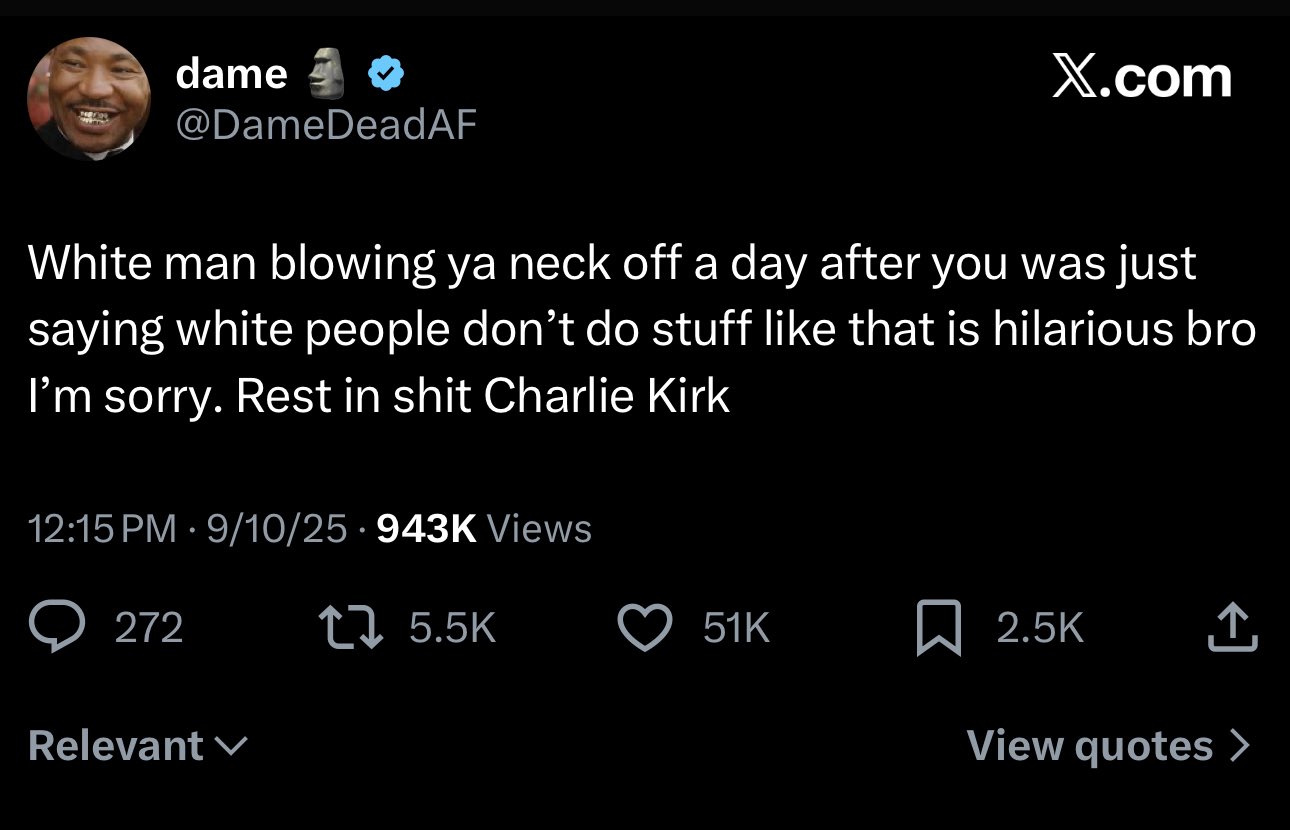Click the 943K Views counter
The image size is (1290, 830).
pyautogui.click(x=484, y=528)
